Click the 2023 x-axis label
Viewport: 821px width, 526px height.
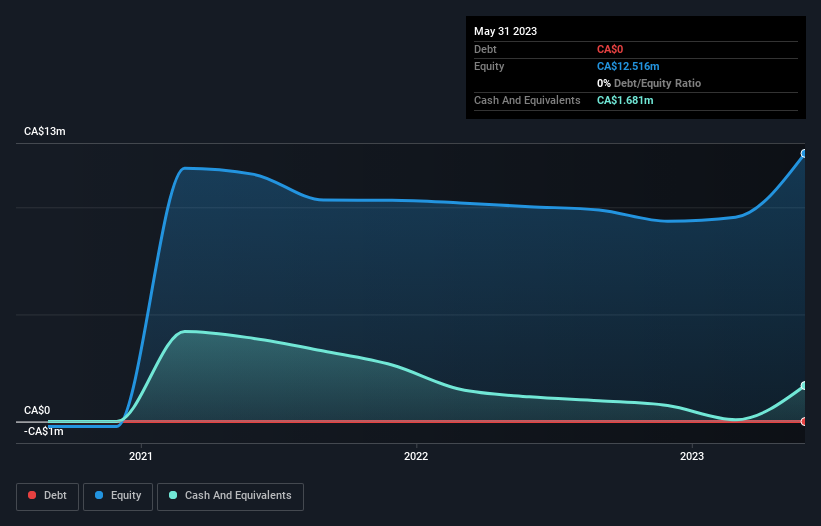pos(692,456)
